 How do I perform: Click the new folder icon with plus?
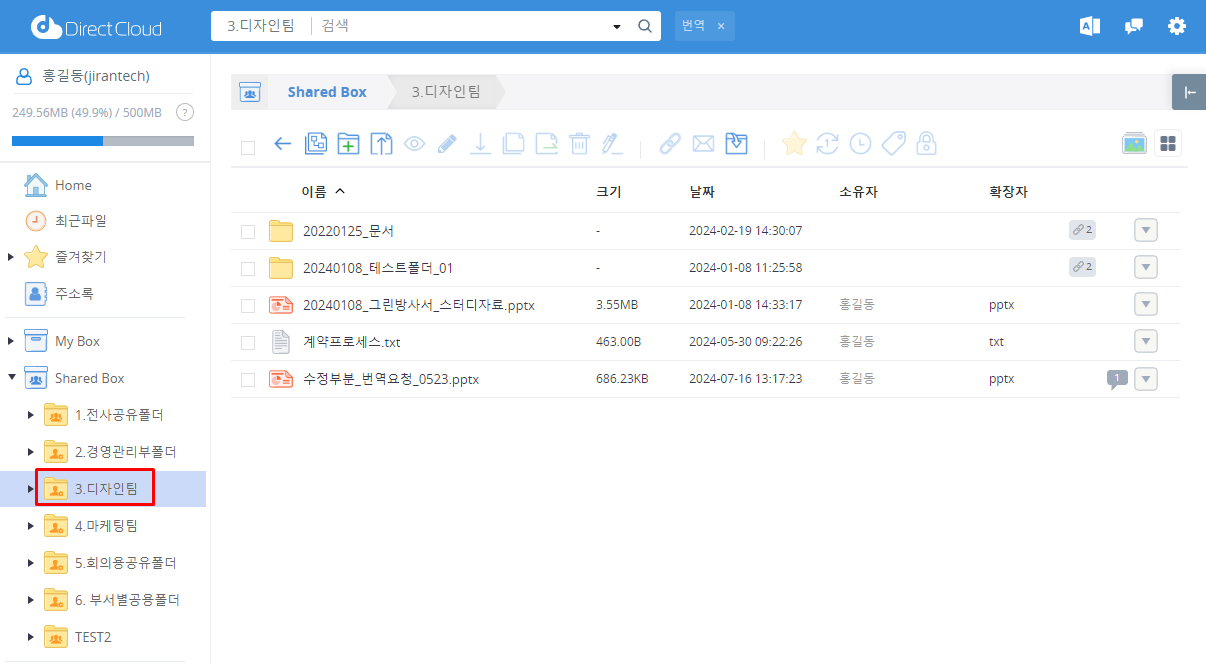coord(348,144)
